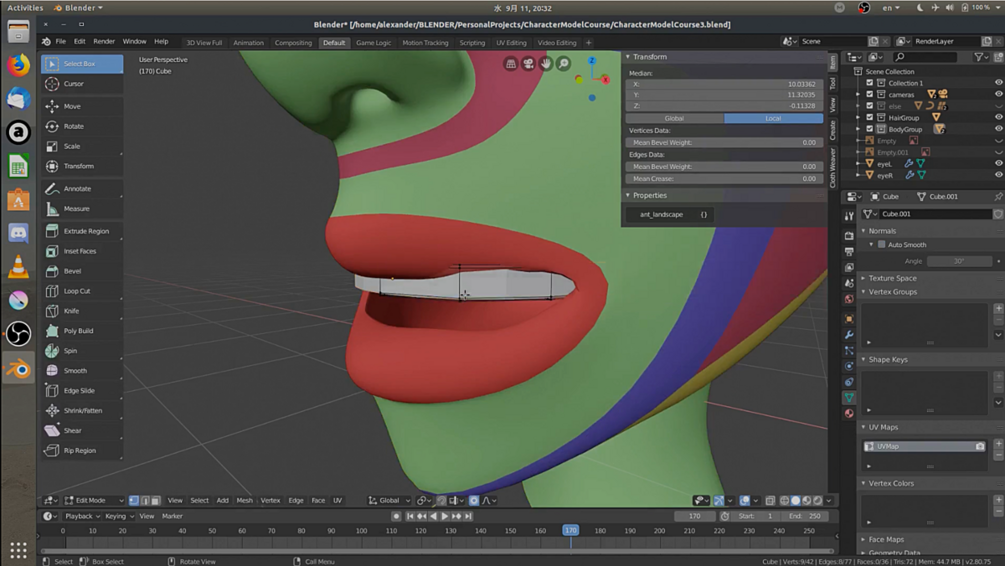1005x566 pixels.
Task: Hide the eyeL object
Action: point(999,163)
